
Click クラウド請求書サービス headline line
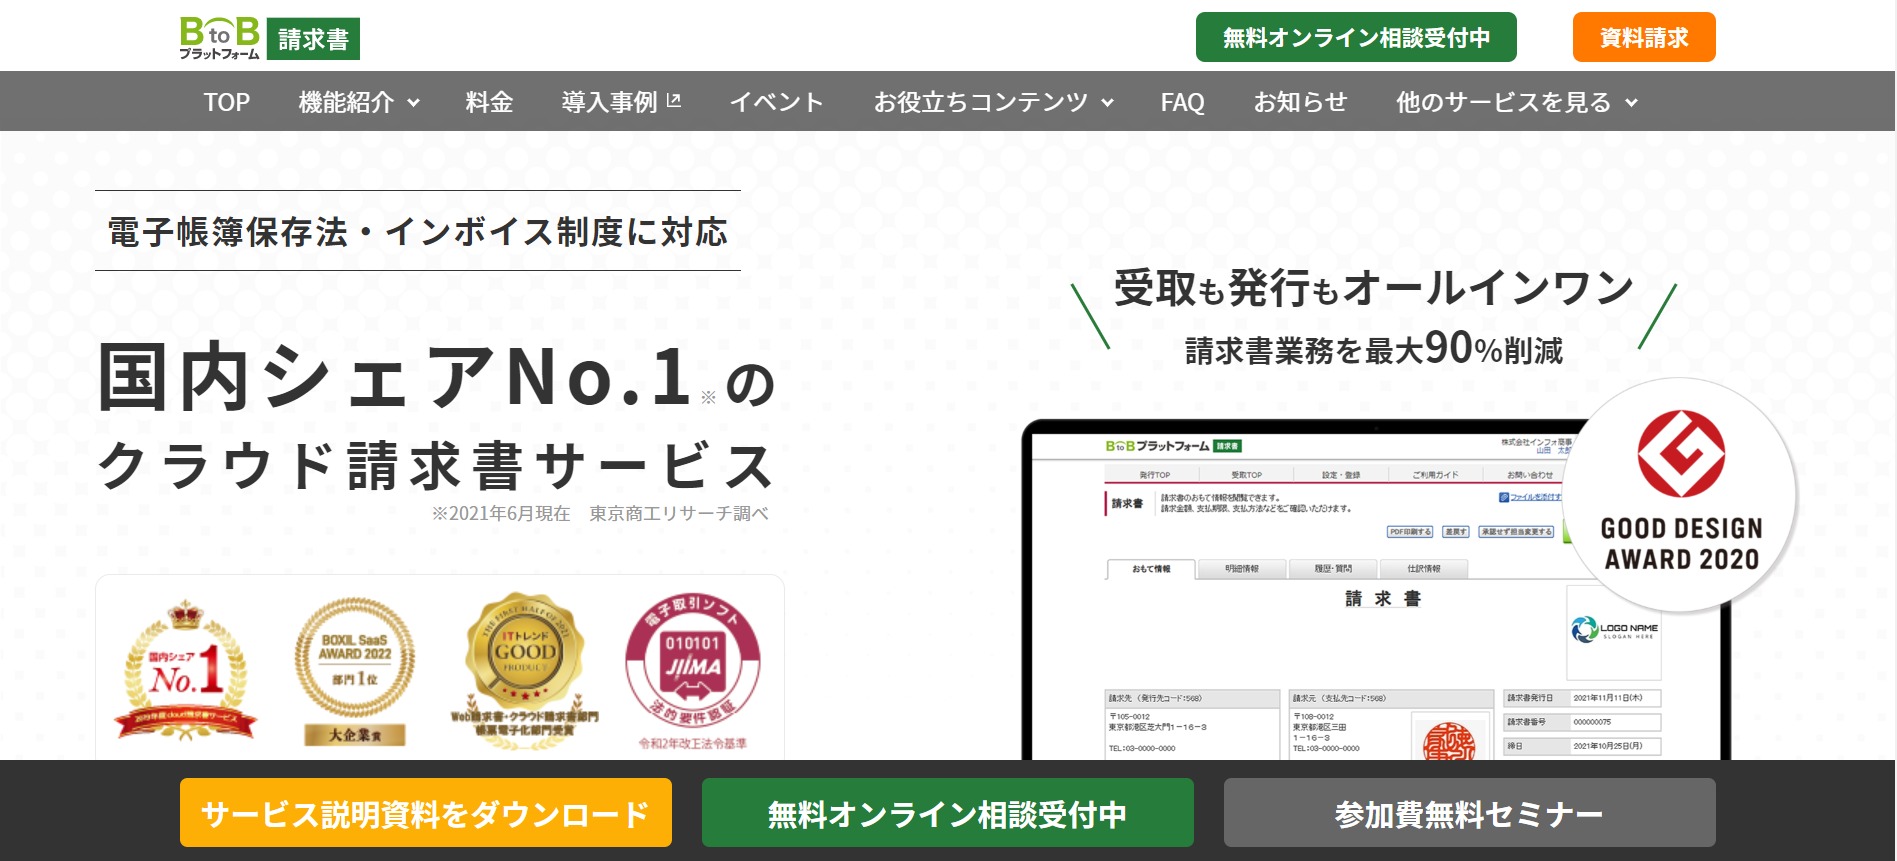click(x=436, y=465)
